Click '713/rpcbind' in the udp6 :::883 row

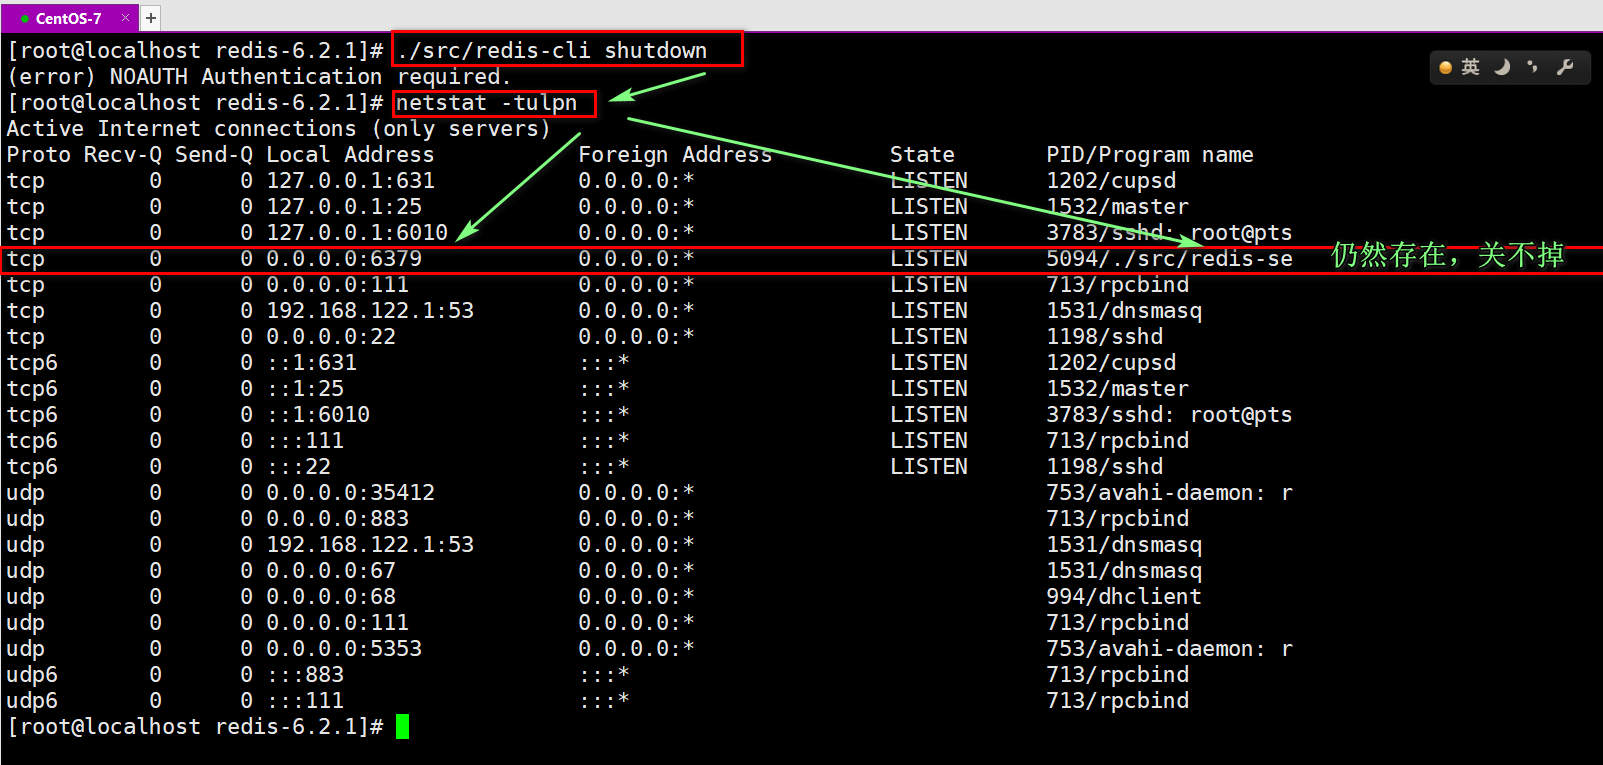(1117, 674)
